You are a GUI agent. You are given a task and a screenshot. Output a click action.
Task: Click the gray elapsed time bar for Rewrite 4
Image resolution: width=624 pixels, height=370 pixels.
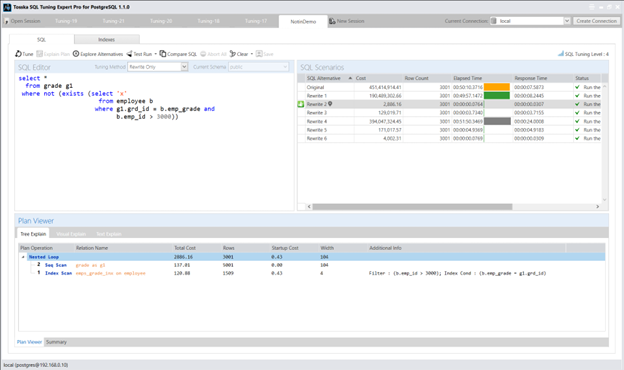(x=497, y=121)
